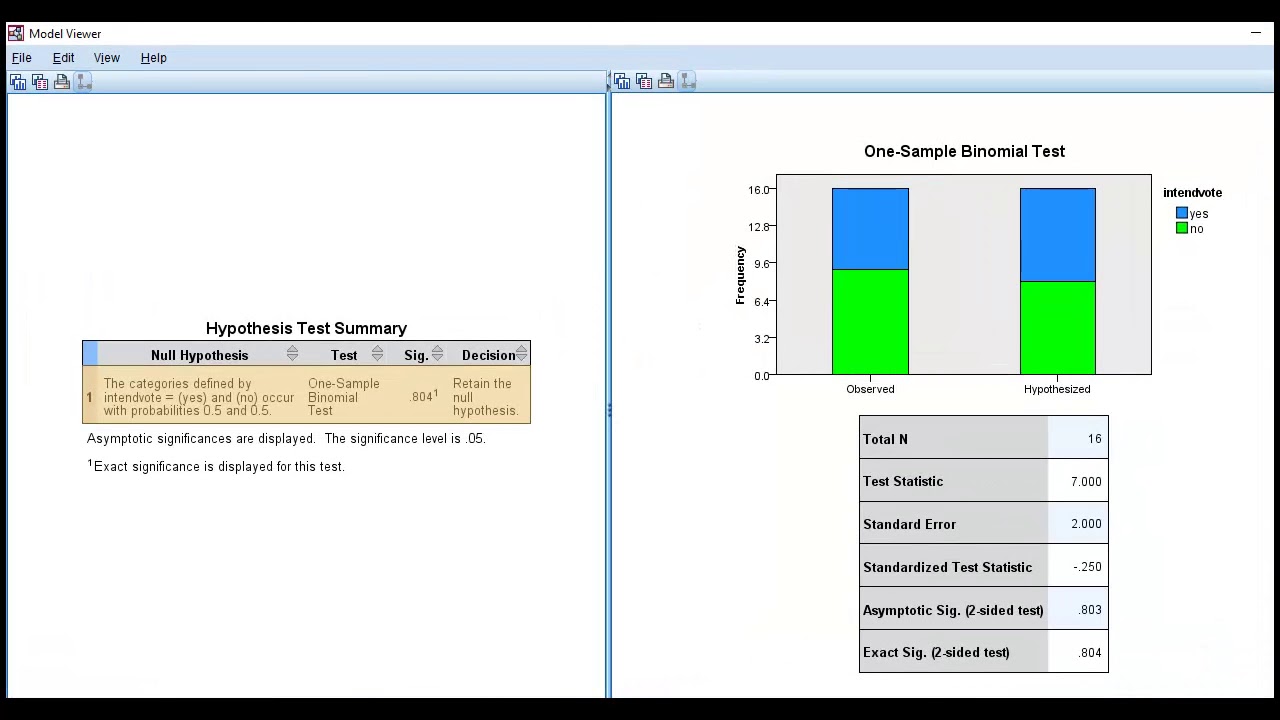Click the grayed node-link icon in left toolbar
The image size is (1280, 720).
[x=84, y=82]
